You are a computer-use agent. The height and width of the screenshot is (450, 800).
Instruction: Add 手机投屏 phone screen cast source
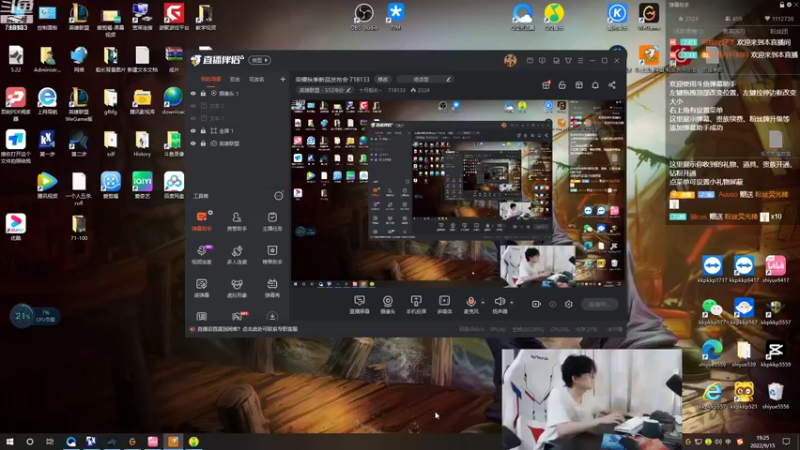416,304
